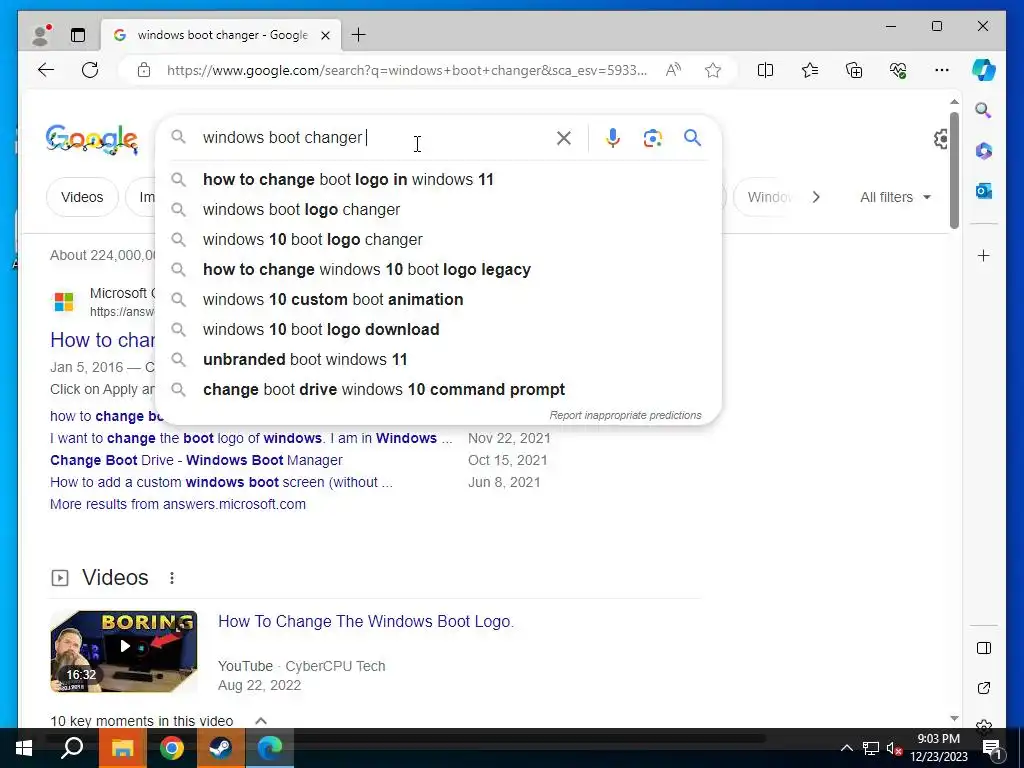Open I want to change the boot logo result

(x=251, y=438)
